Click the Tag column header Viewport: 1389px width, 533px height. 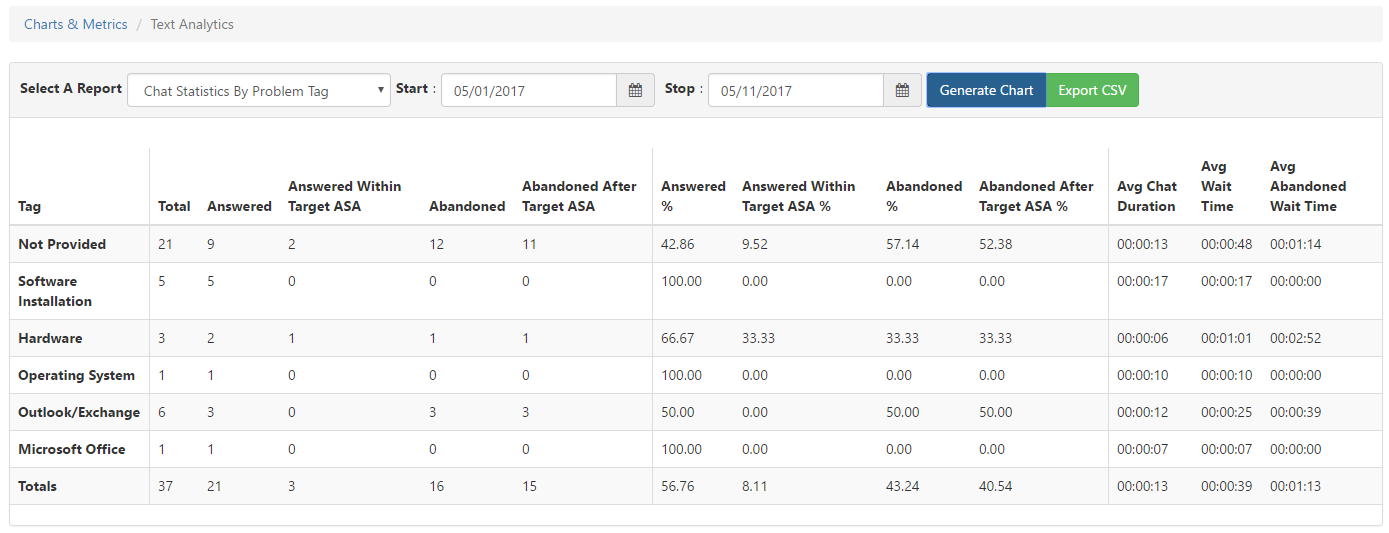(x=30, y=206)
